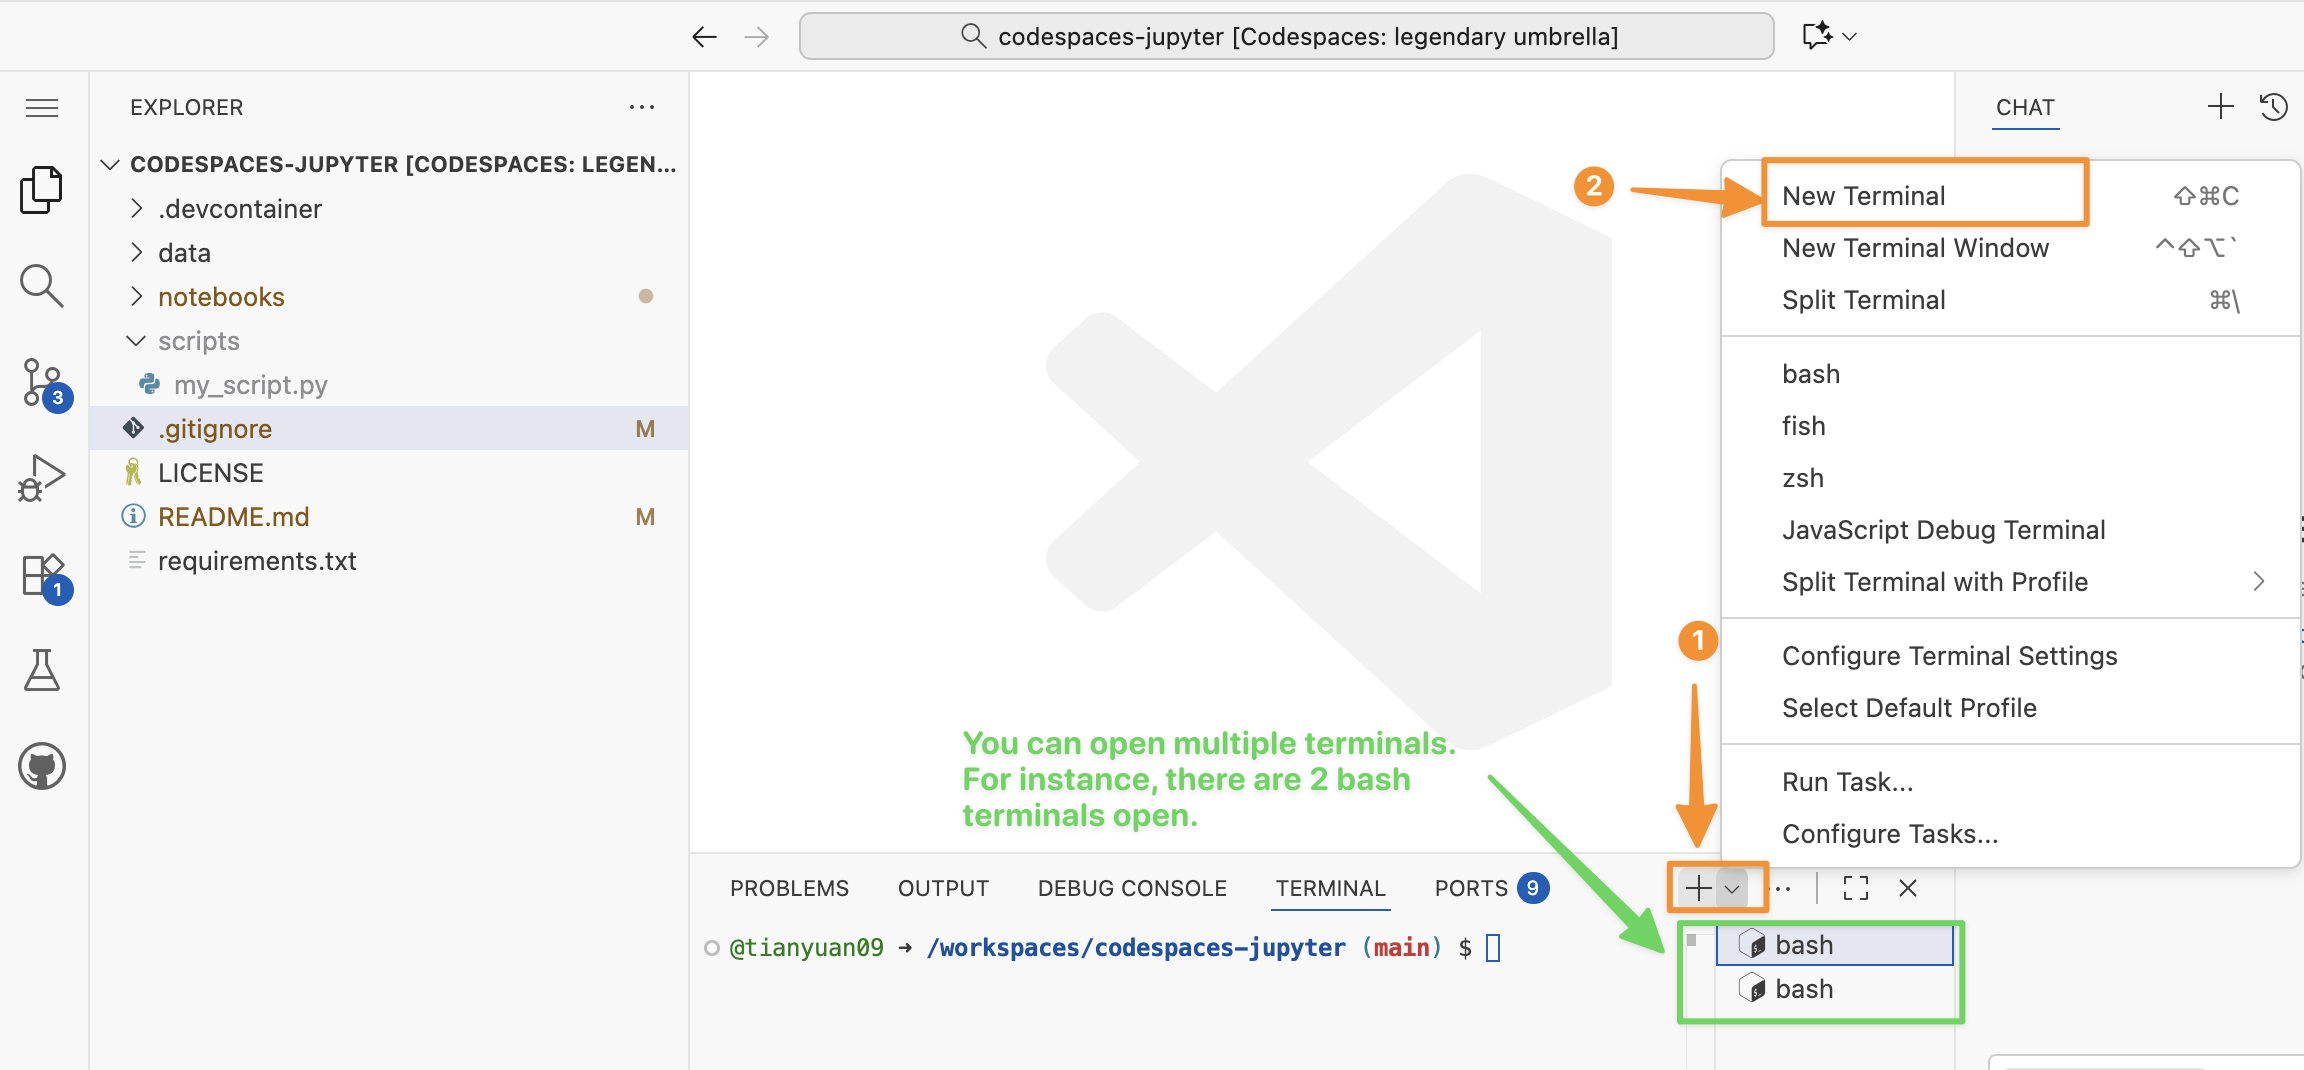Click the chat history icon

pos(2273,107)
